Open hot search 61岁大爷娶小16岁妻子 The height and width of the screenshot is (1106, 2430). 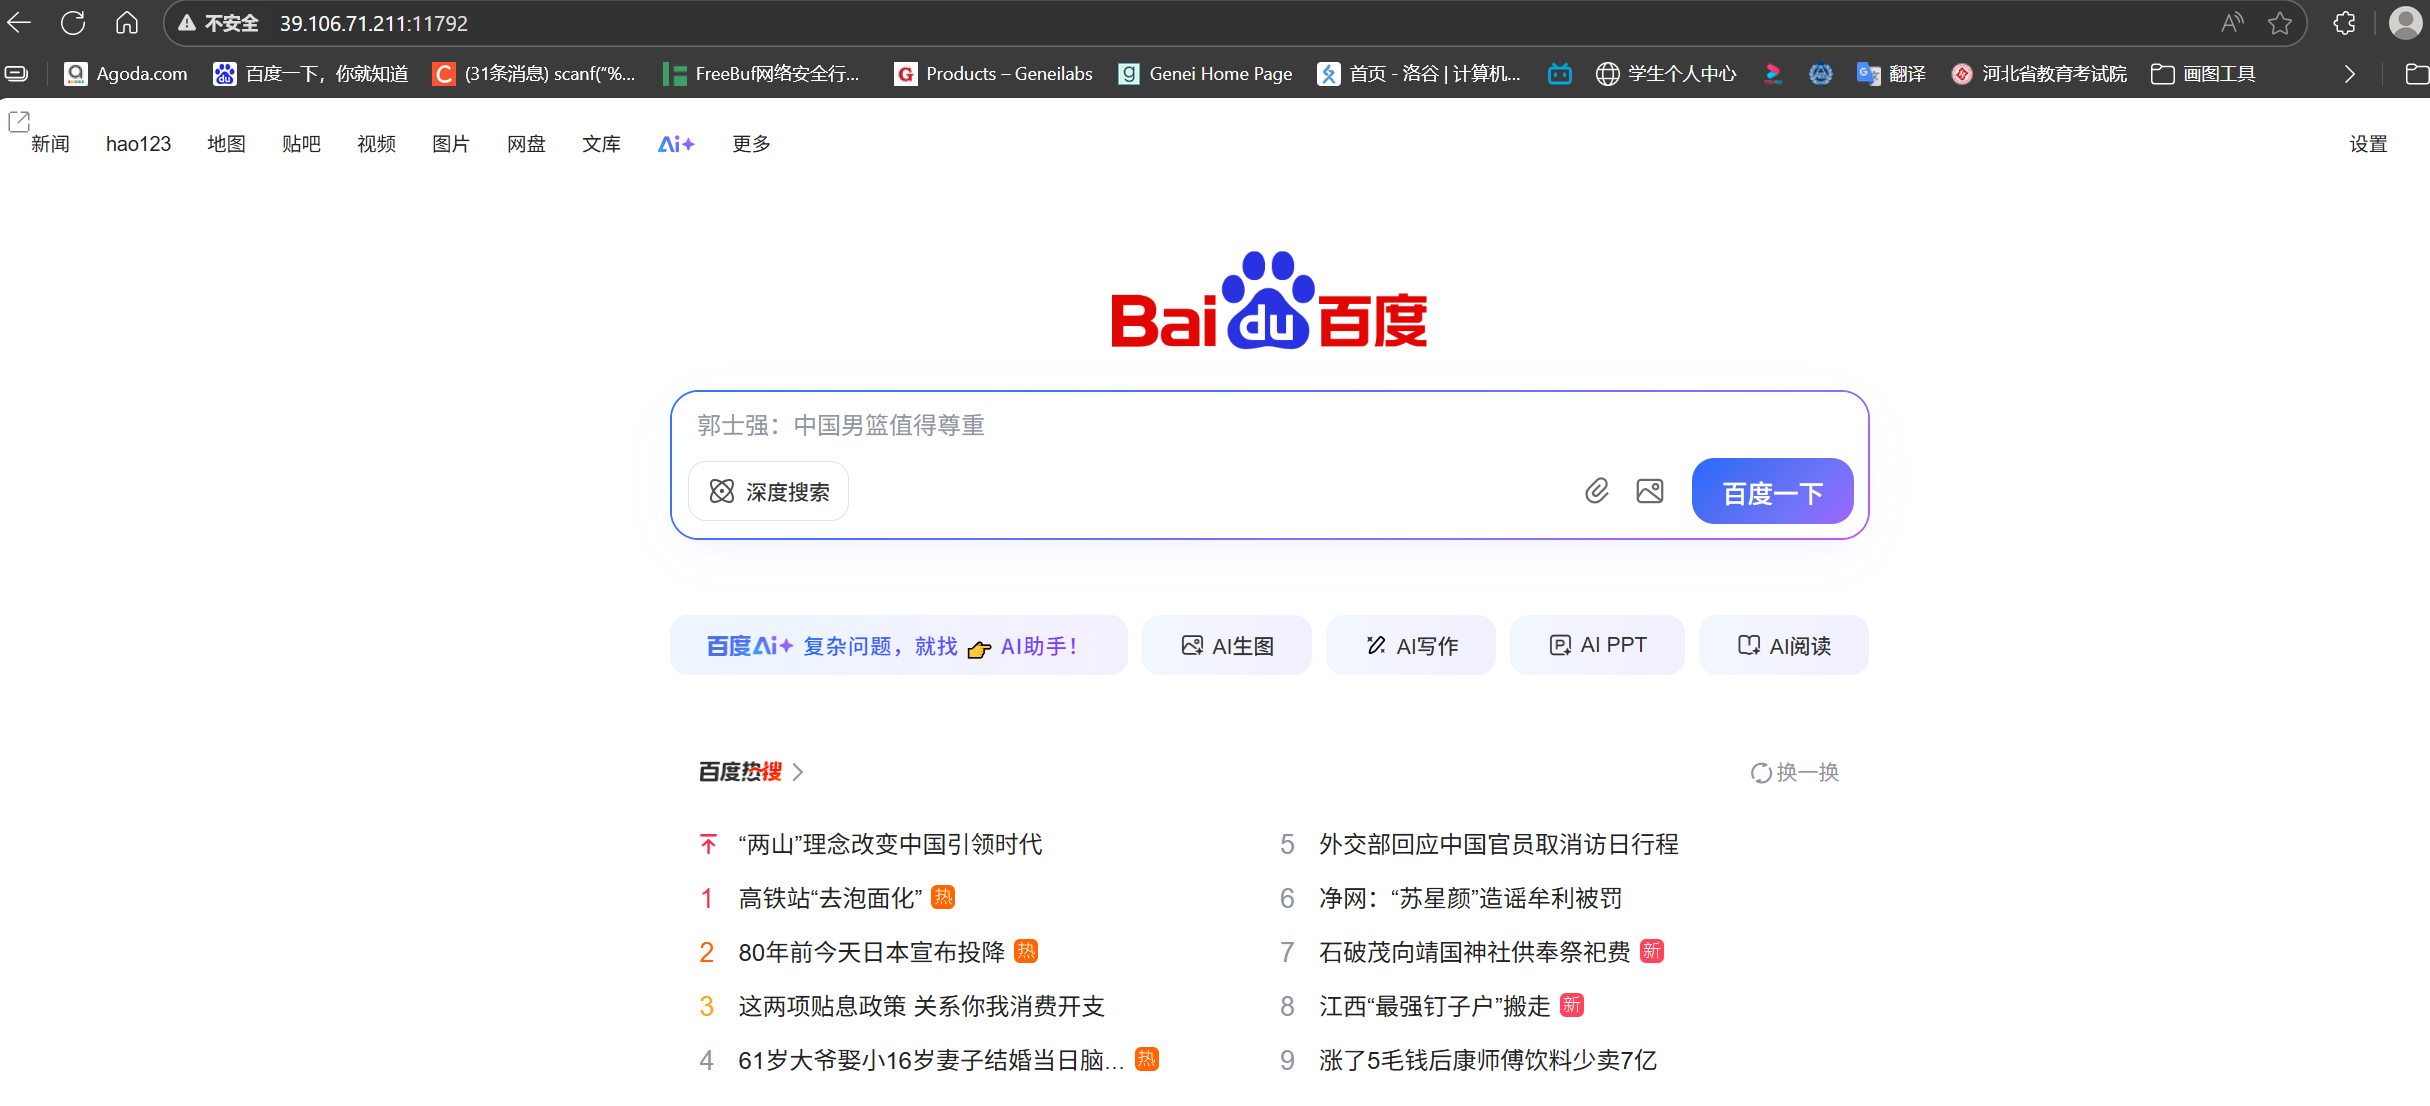931,1060
